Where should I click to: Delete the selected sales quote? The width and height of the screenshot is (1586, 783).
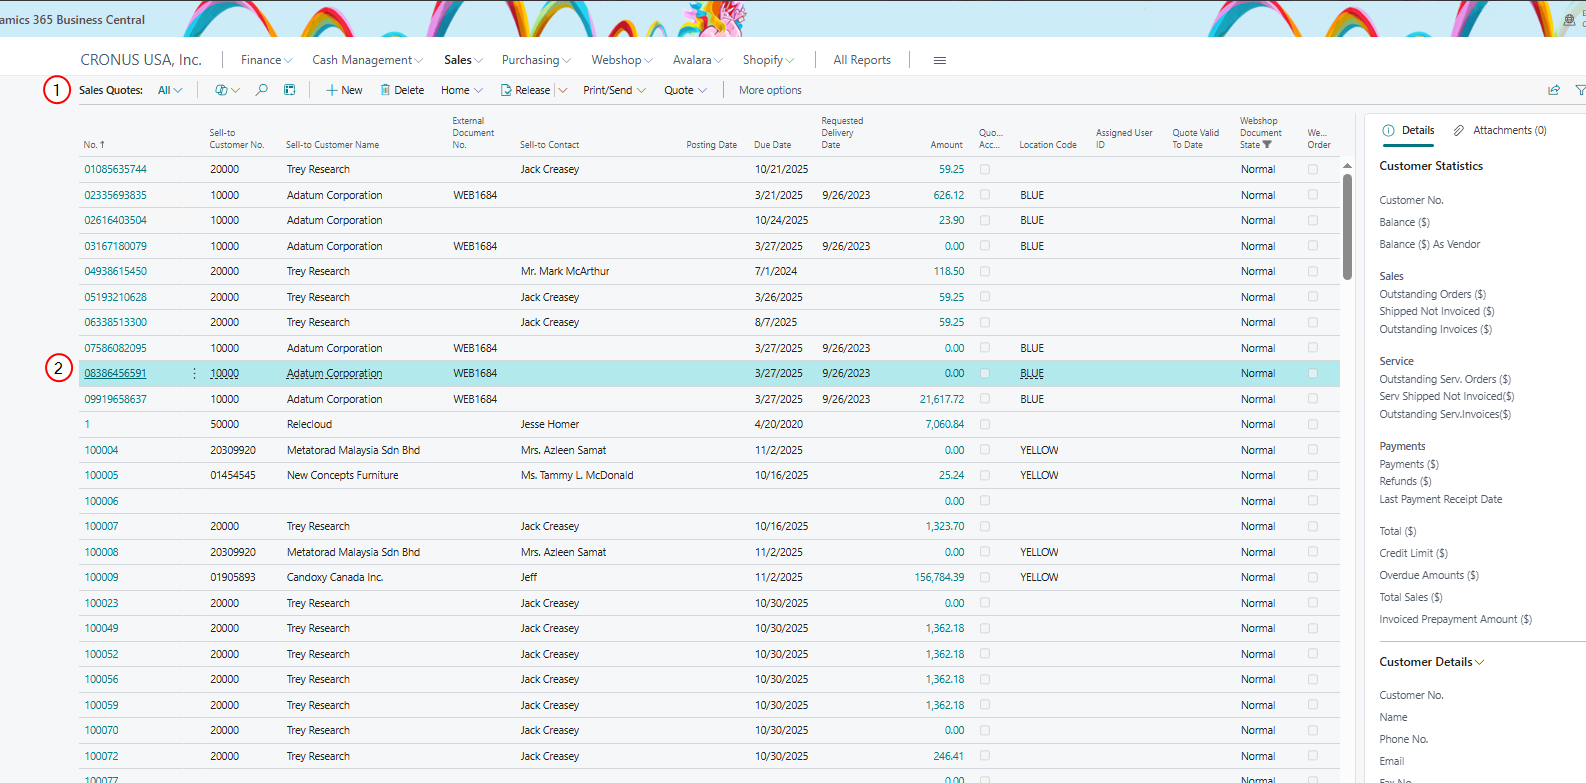pos(402,90)
